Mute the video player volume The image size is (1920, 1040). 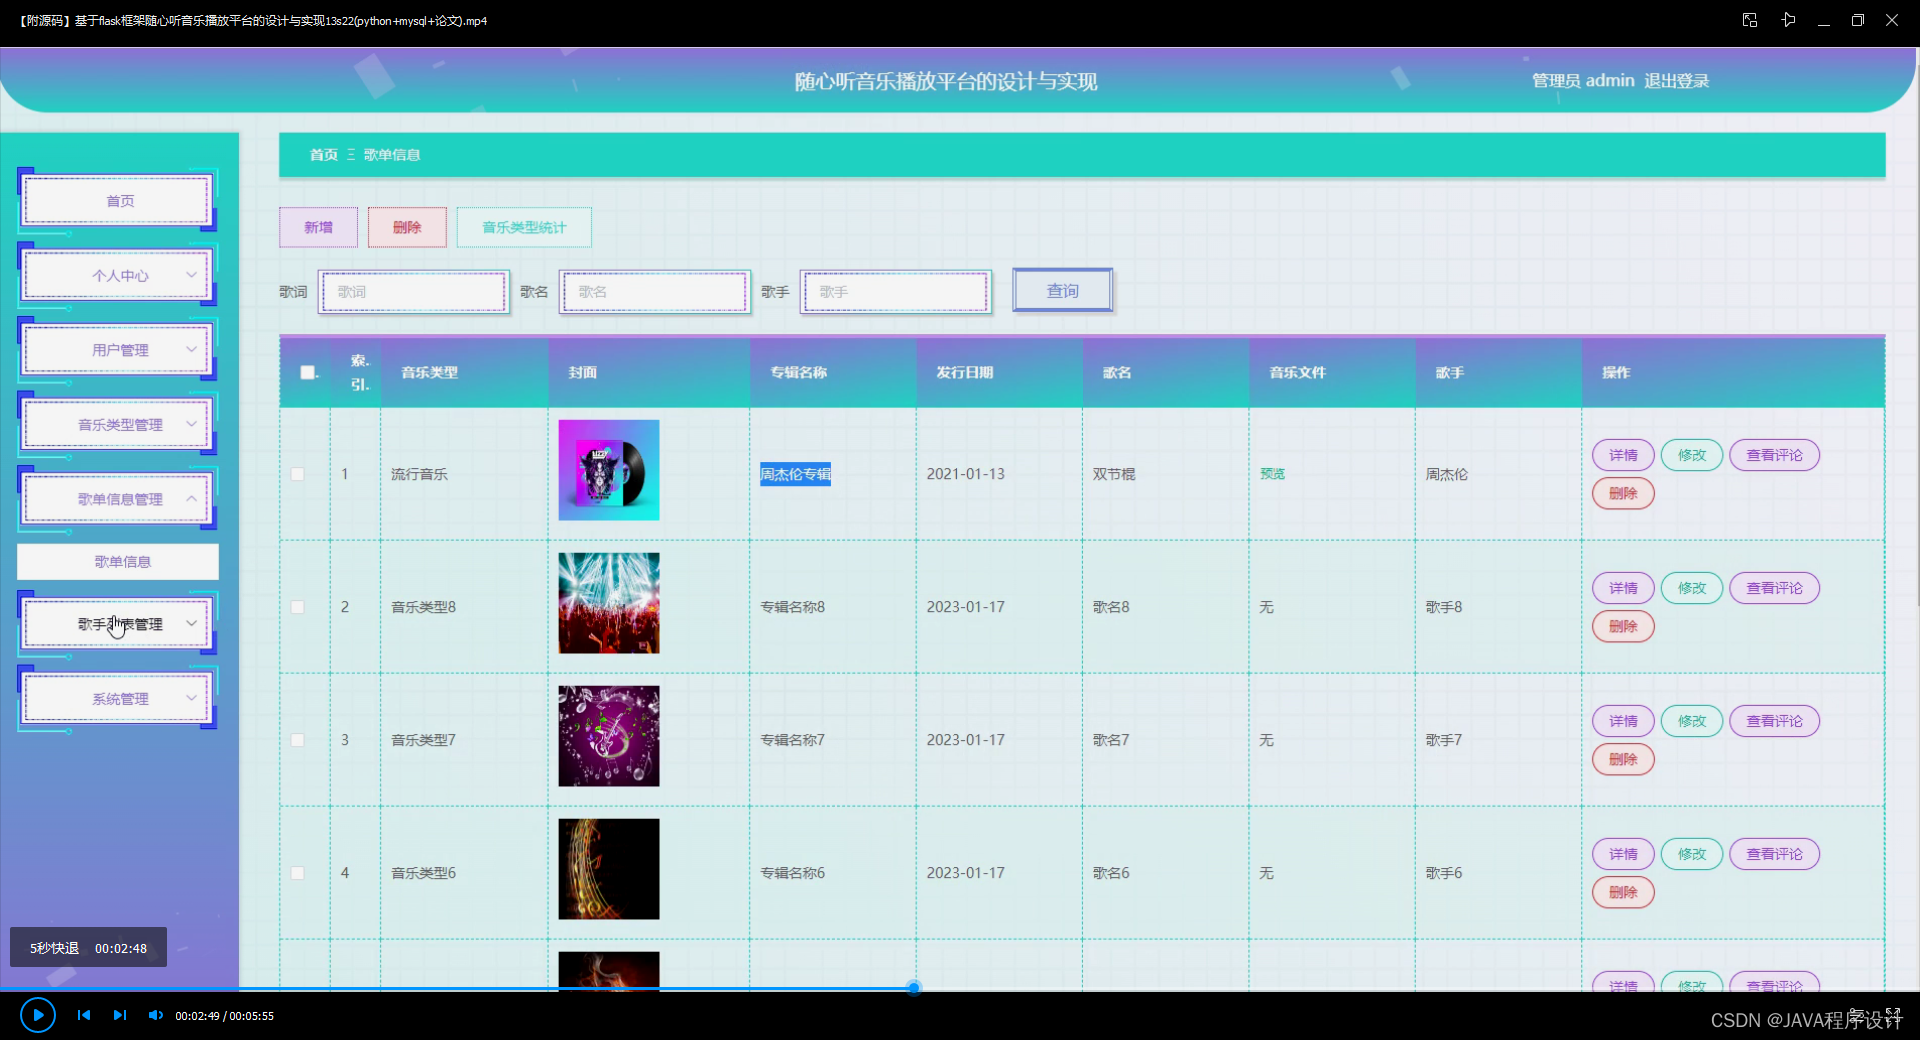pos(155,1015)
